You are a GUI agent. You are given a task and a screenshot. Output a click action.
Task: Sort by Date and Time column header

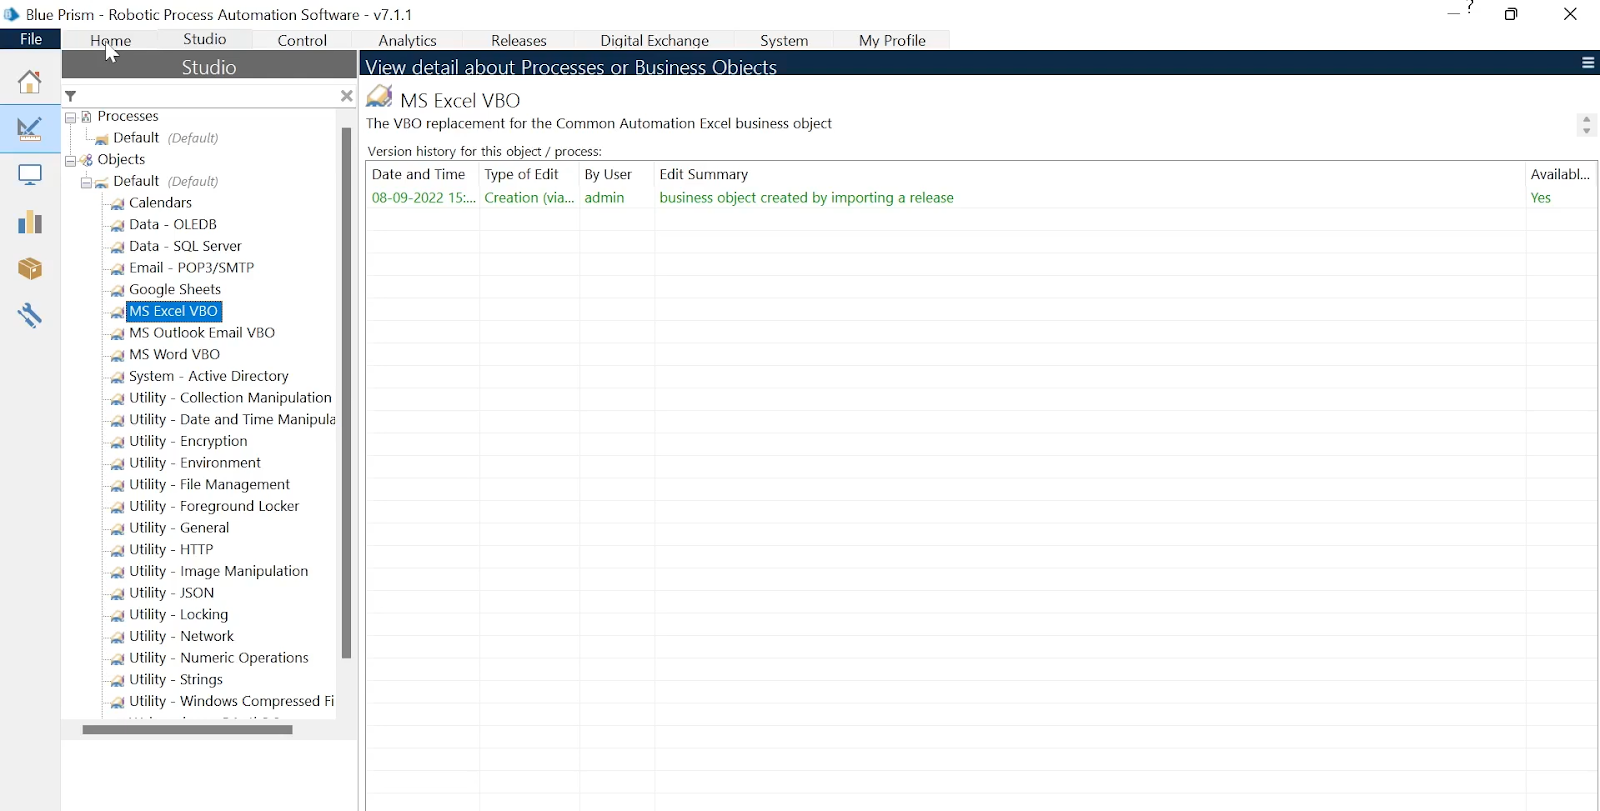coord(423,174)
